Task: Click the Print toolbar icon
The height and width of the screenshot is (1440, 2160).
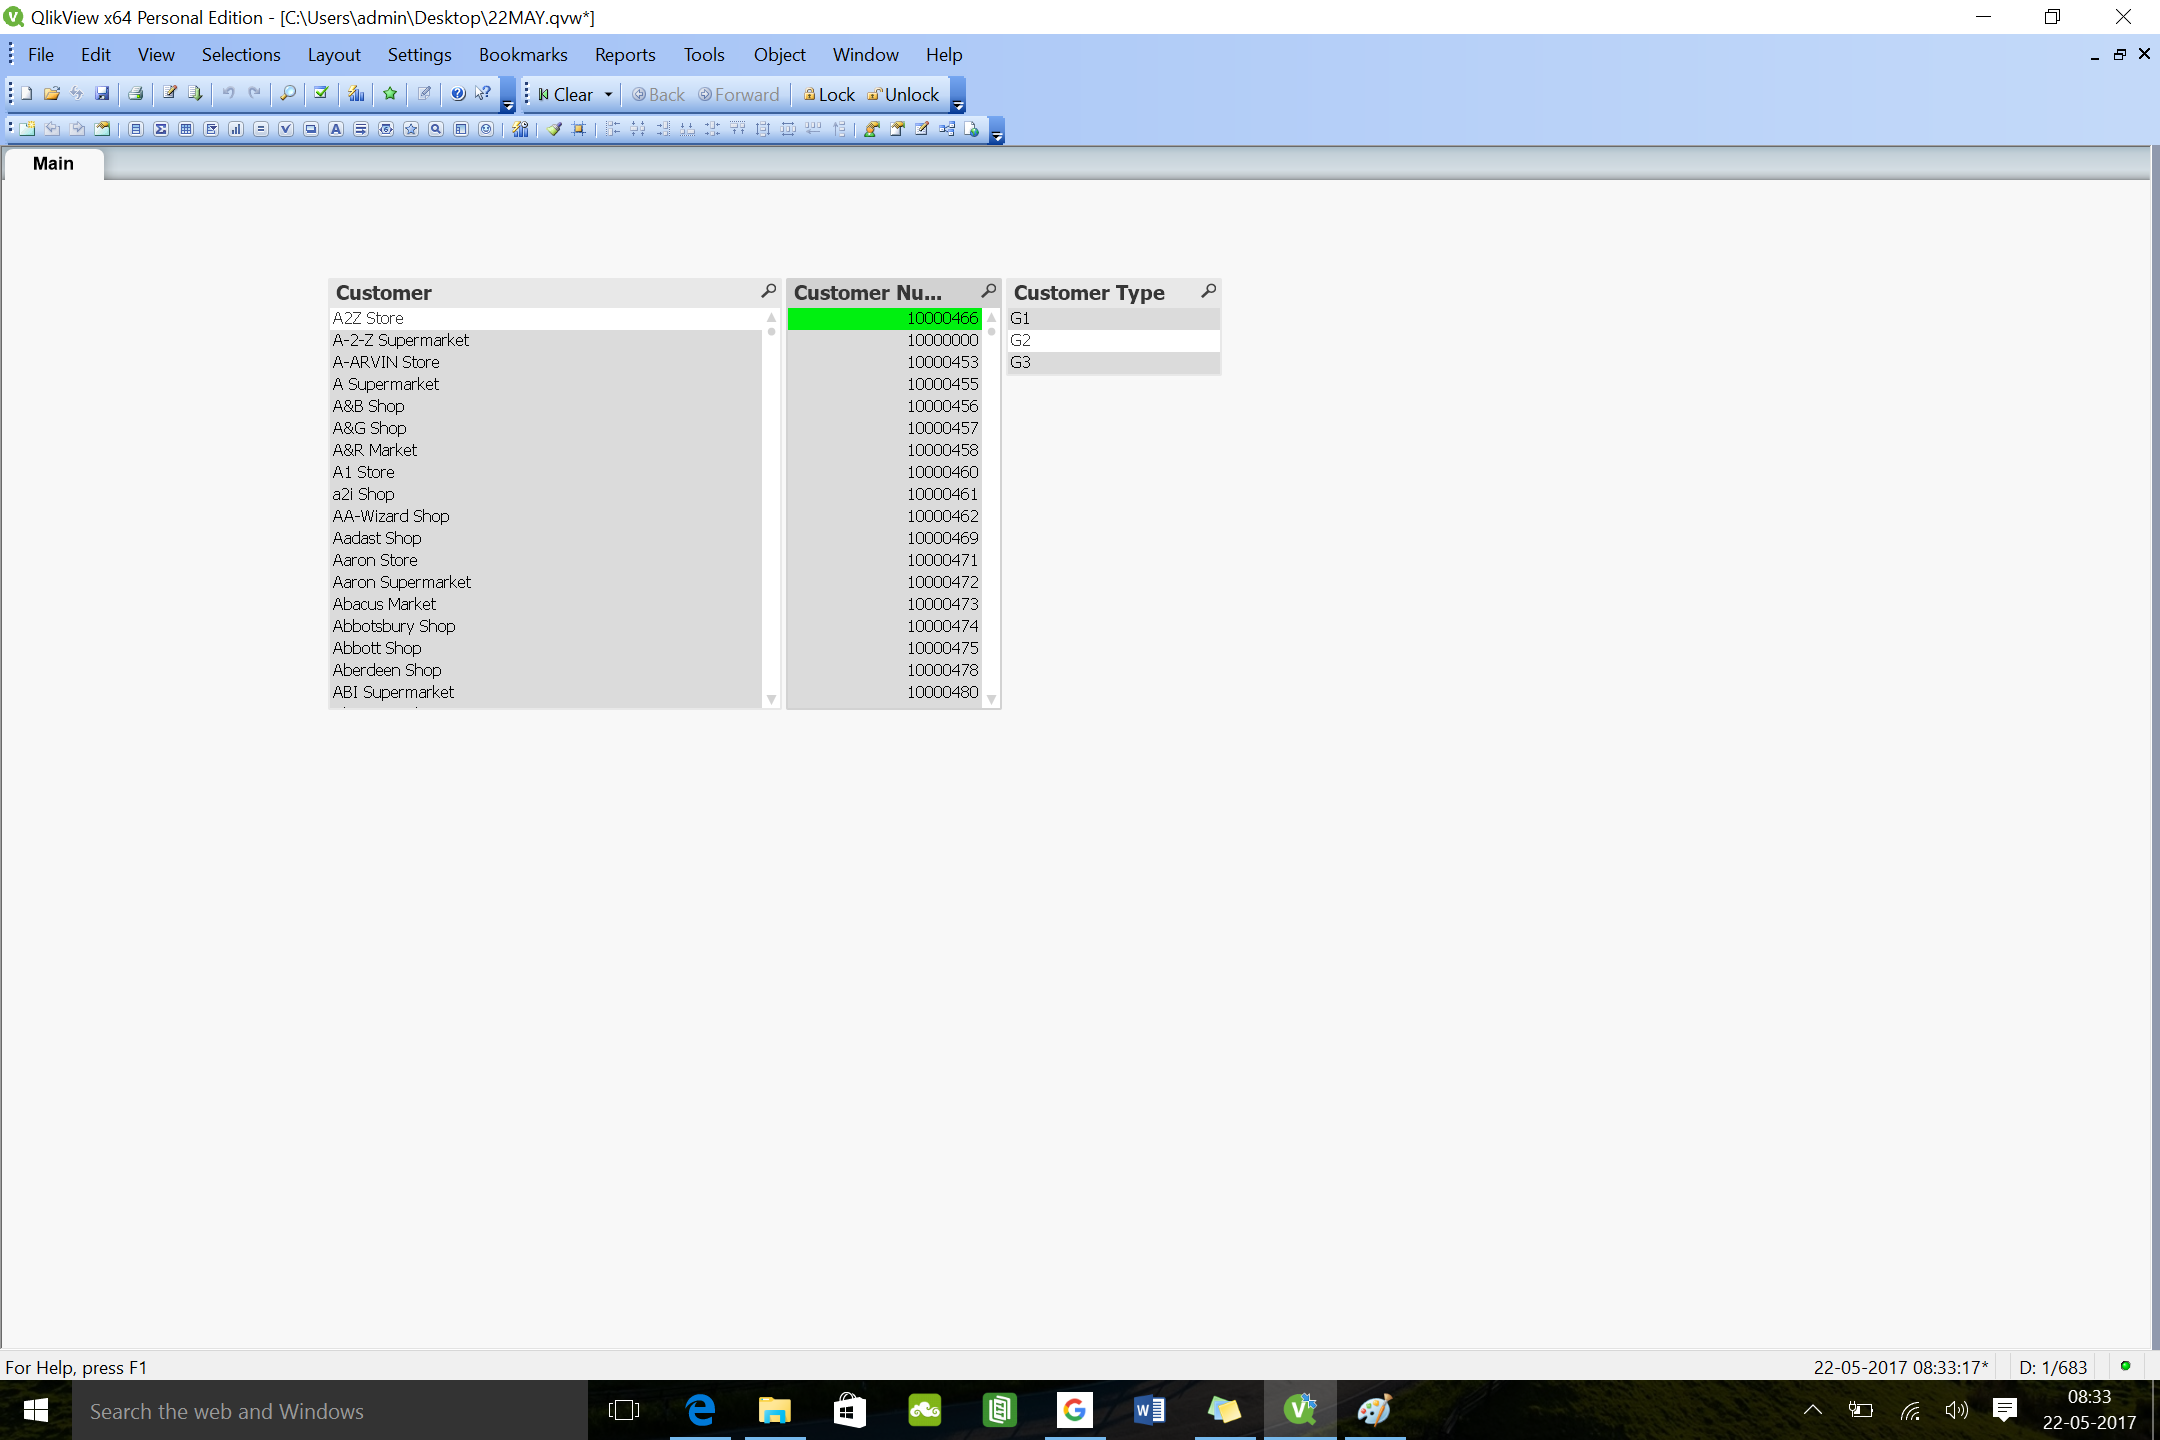Action: click(135, 94)
